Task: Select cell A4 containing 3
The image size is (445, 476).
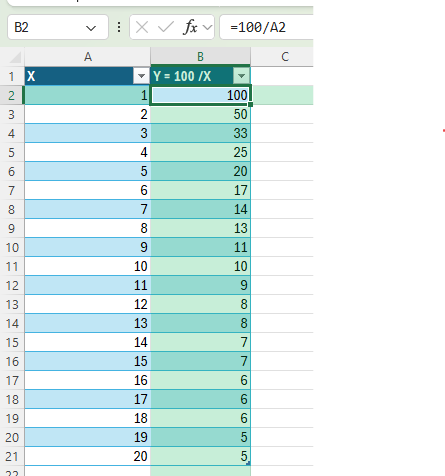Action: pyautogui.click(x=88, y=133)
